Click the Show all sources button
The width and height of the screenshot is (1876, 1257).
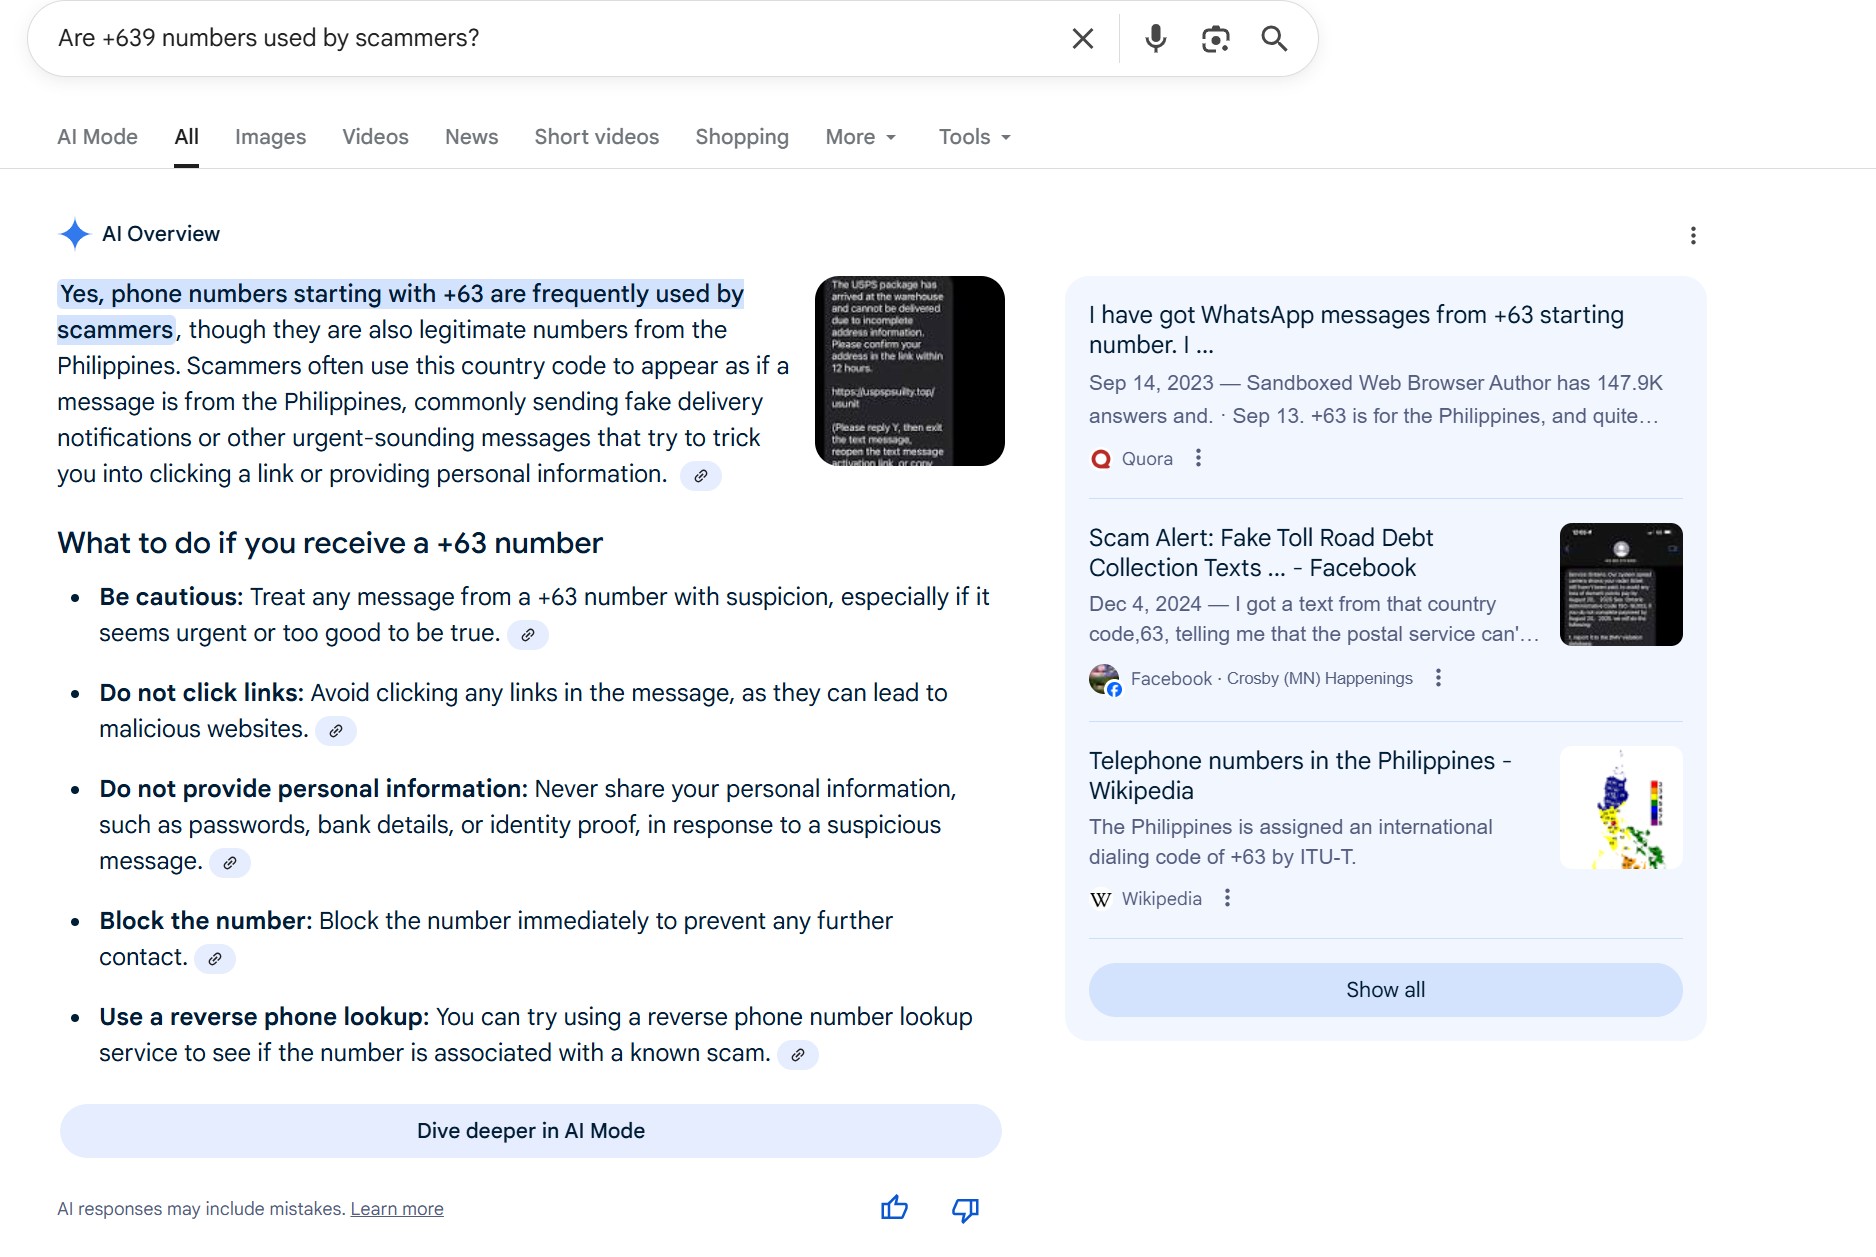(x=1385, y=990)
